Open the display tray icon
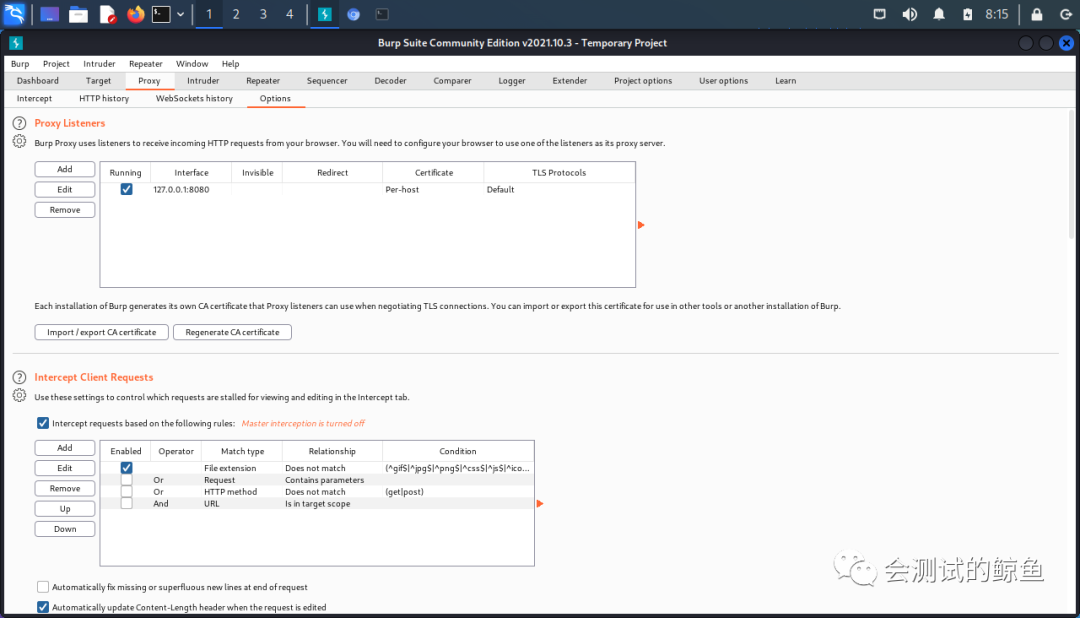 (880, 14)
